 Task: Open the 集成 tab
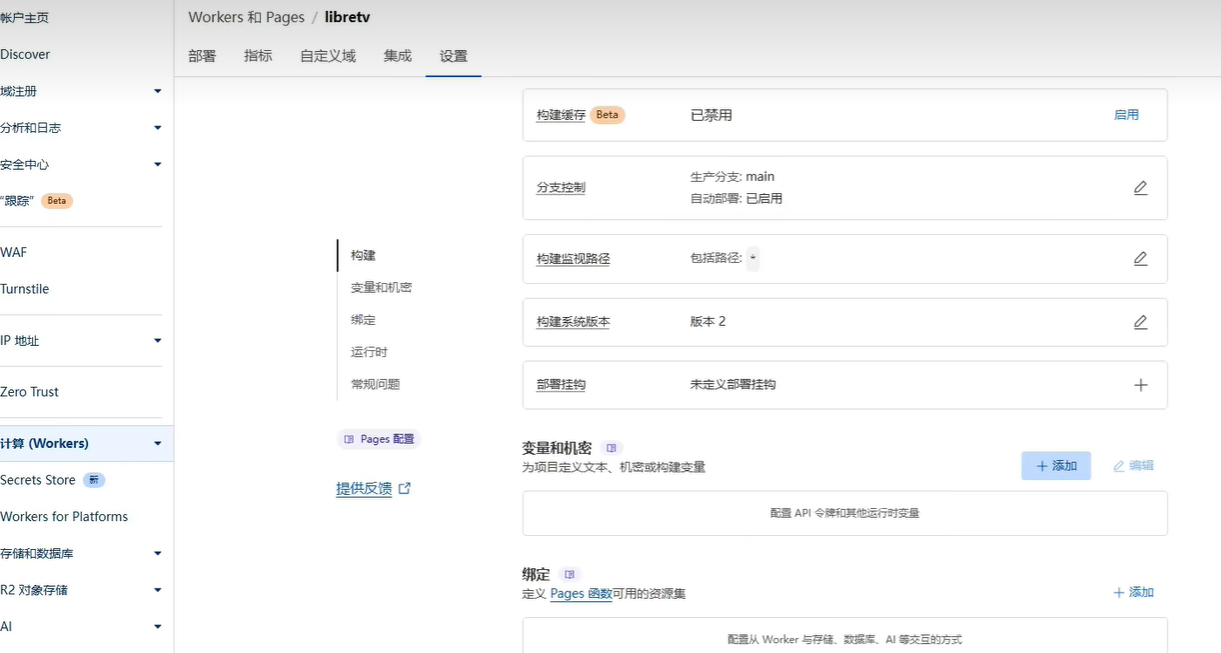pos(397,56)
